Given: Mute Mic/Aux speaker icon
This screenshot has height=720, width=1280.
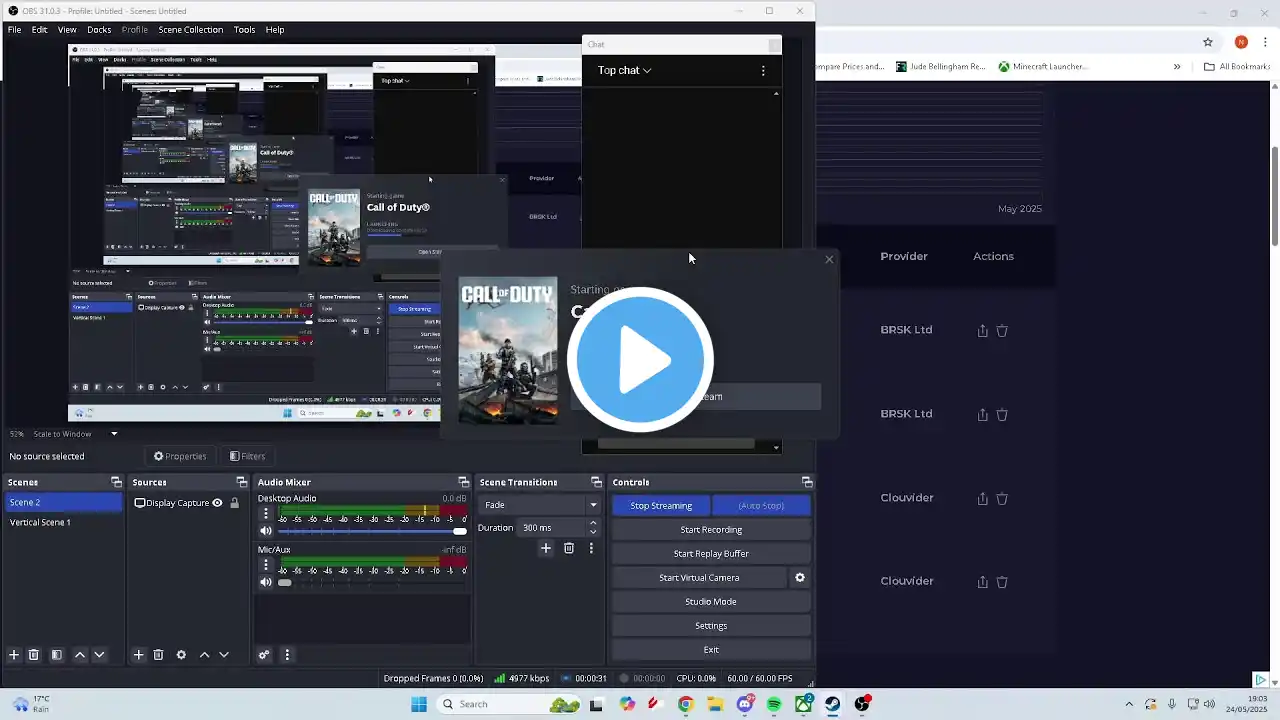Looking at the screenshot, I should (266, 582).
